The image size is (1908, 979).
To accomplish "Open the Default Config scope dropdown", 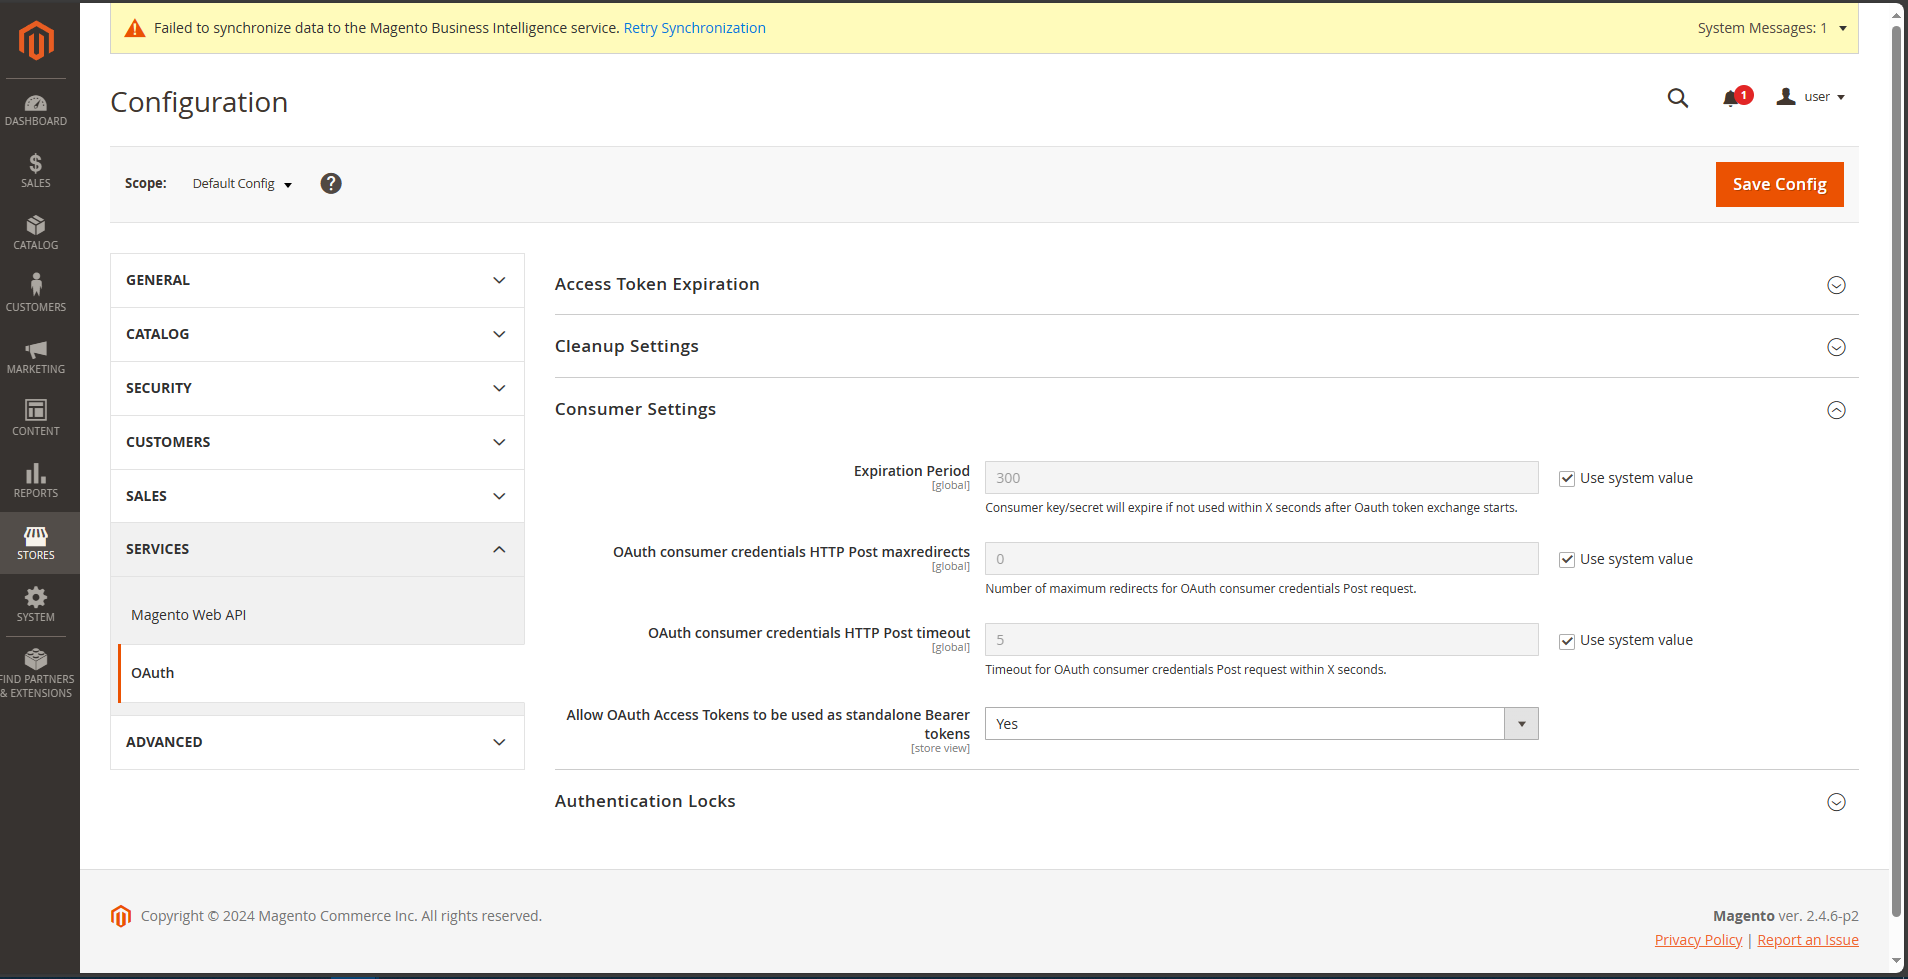I will tap(242, 184).
